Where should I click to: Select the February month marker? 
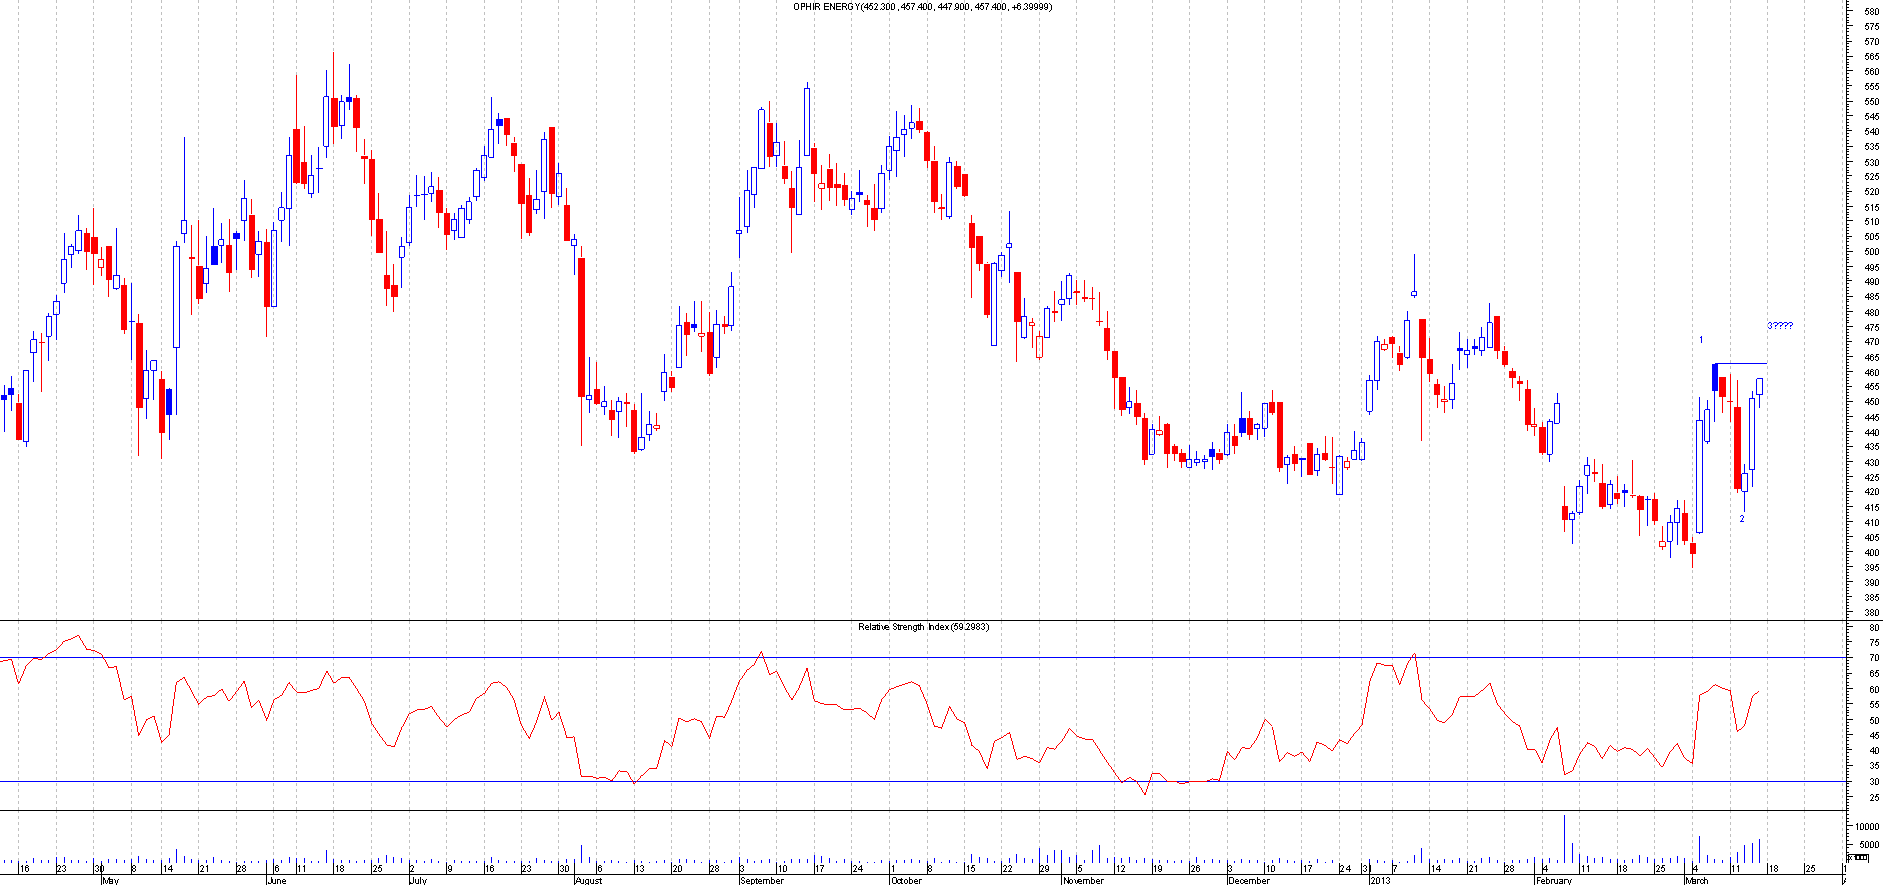pyautogui.click(x=1553, y=881)
